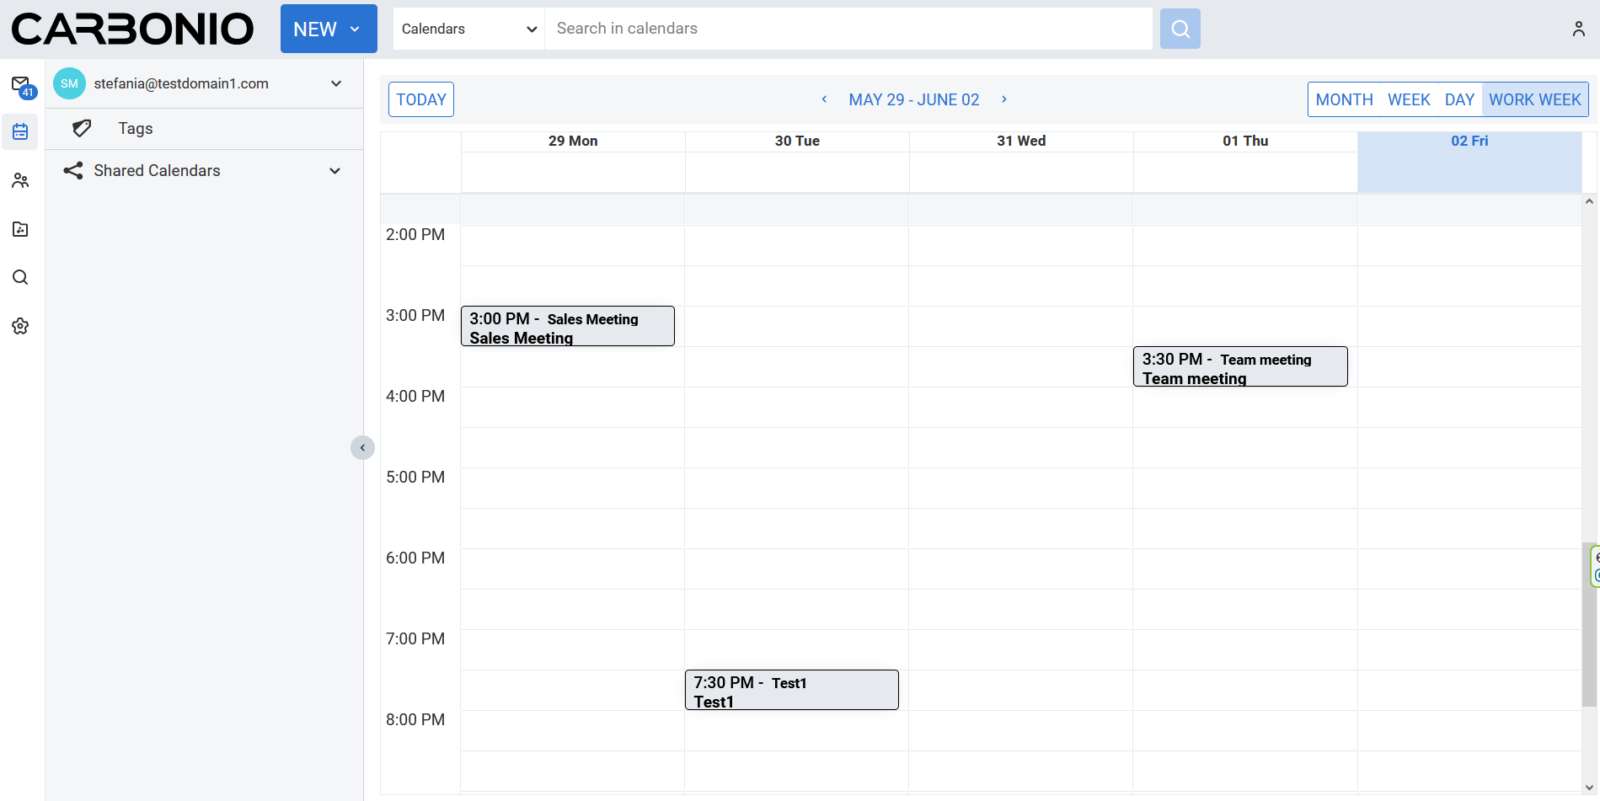Viewport: 1600px width, 801px height.
Task: Expand the NEW button dropdown
Action: coord(355,29)
